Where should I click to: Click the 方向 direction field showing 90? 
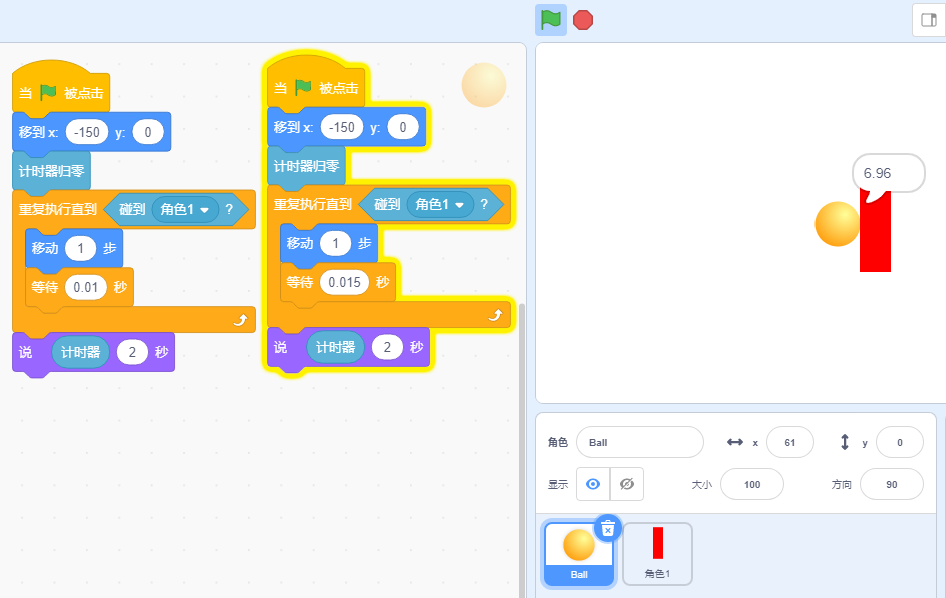click(892, 484)
